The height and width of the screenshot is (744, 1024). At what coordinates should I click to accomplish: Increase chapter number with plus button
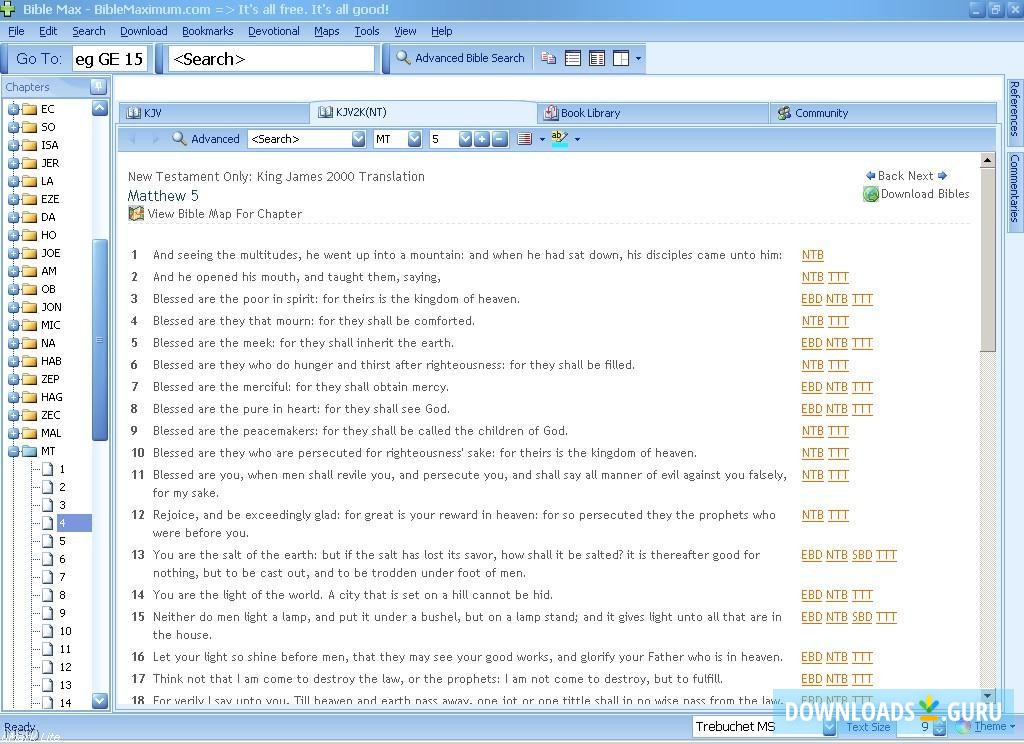click(x=482, y=139)
